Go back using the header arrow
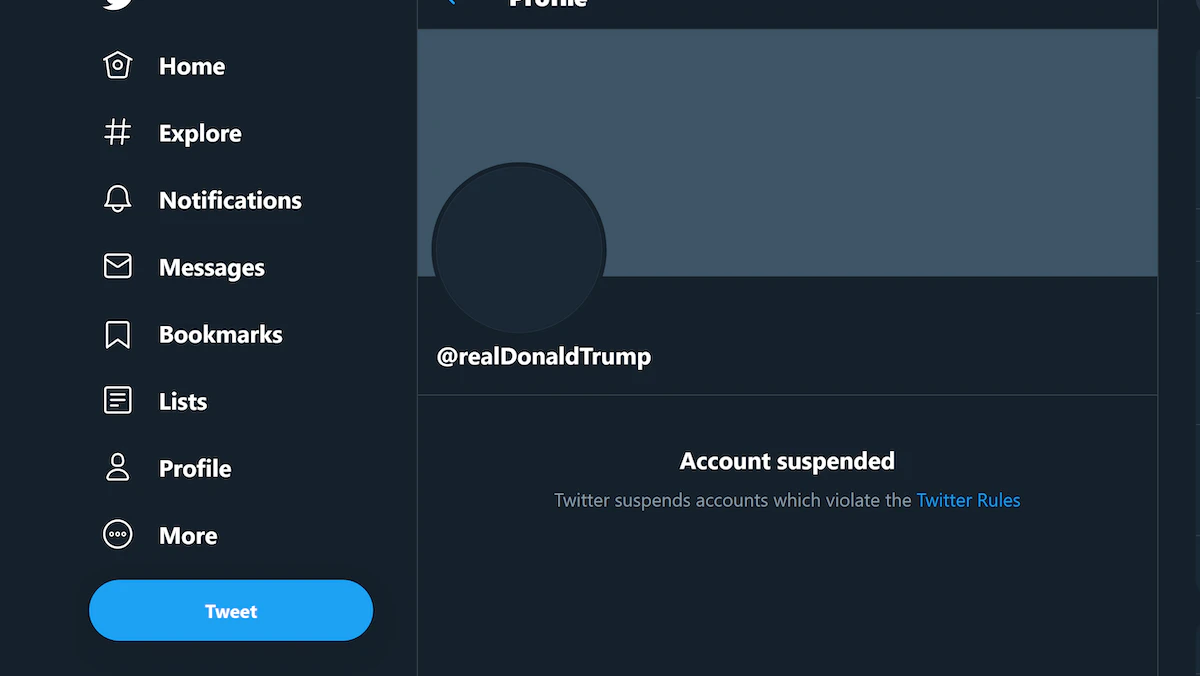1200x676 pixels. pyautogui.click(x=452, y=3)
